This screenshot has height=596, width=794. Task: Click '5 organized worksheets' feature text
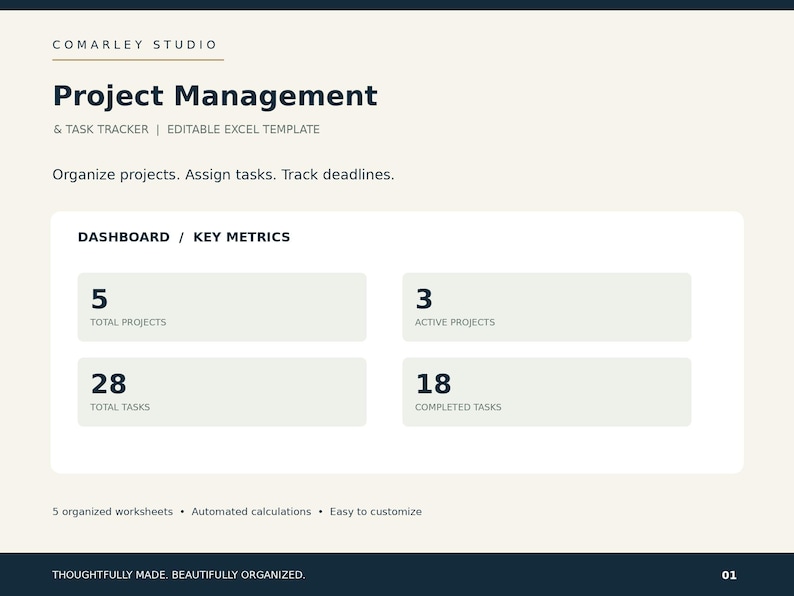112,512
